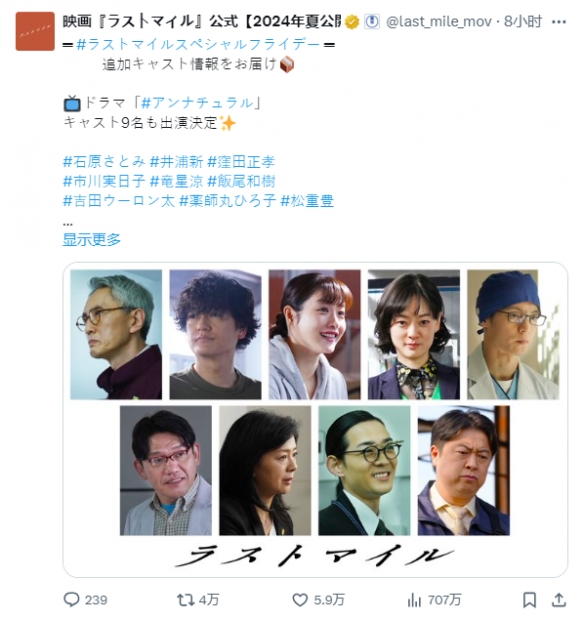Click the gold verified badge
The height and width of the screenshot is (621, 584).
coord(352,22)
